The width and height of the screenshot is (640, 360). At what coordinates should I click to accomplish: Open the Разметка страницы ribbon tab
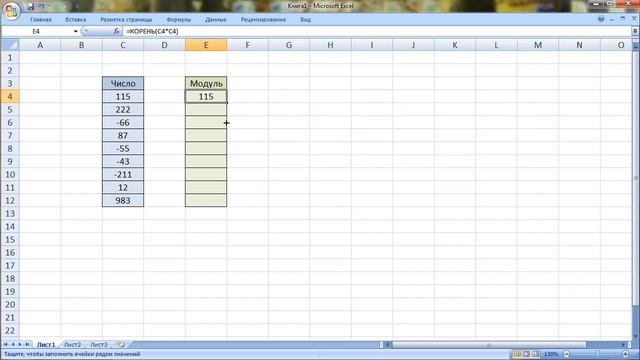[126, 20]
